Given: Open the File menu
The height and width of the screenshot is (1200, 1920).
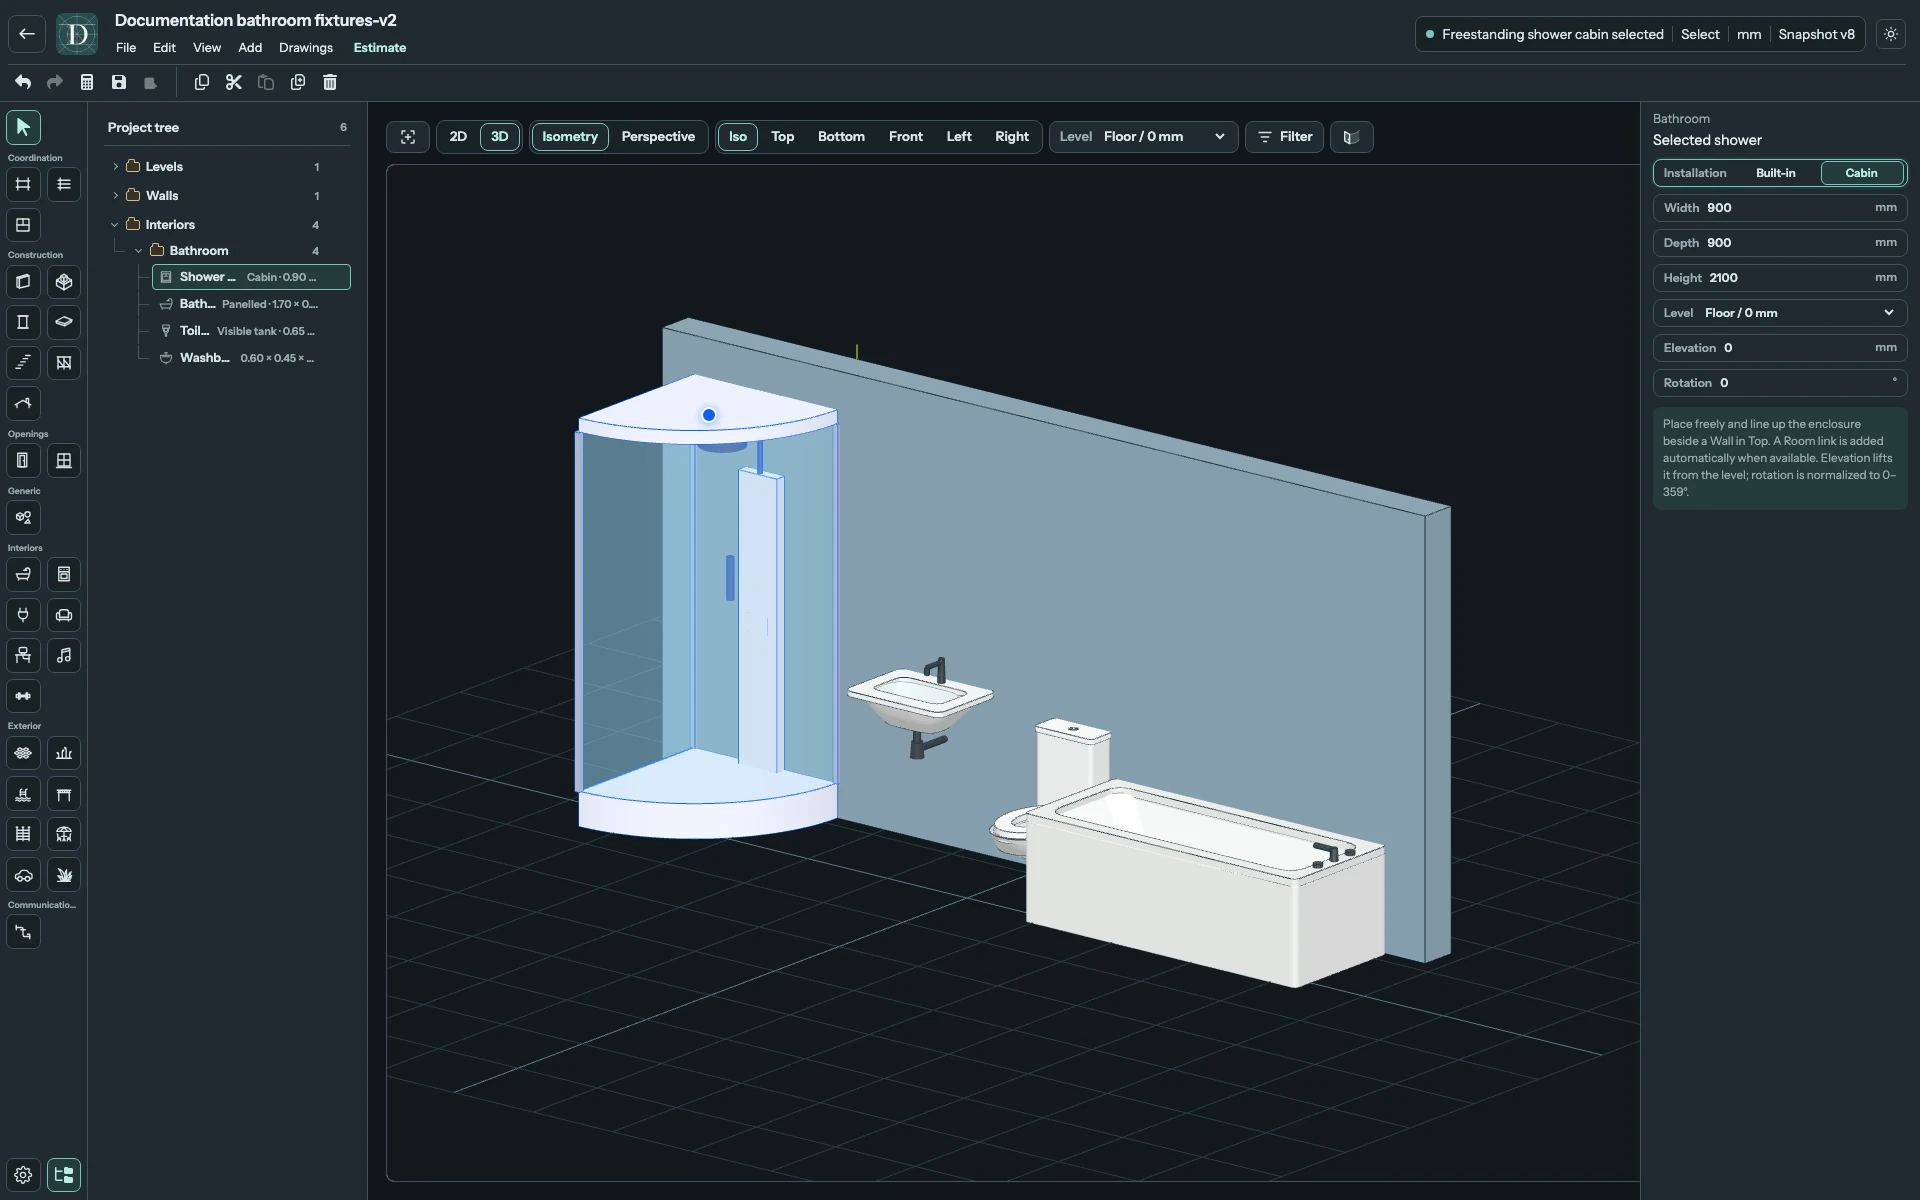Looking at the screenshot, I should pyautogui.click(x=126, y=48).
